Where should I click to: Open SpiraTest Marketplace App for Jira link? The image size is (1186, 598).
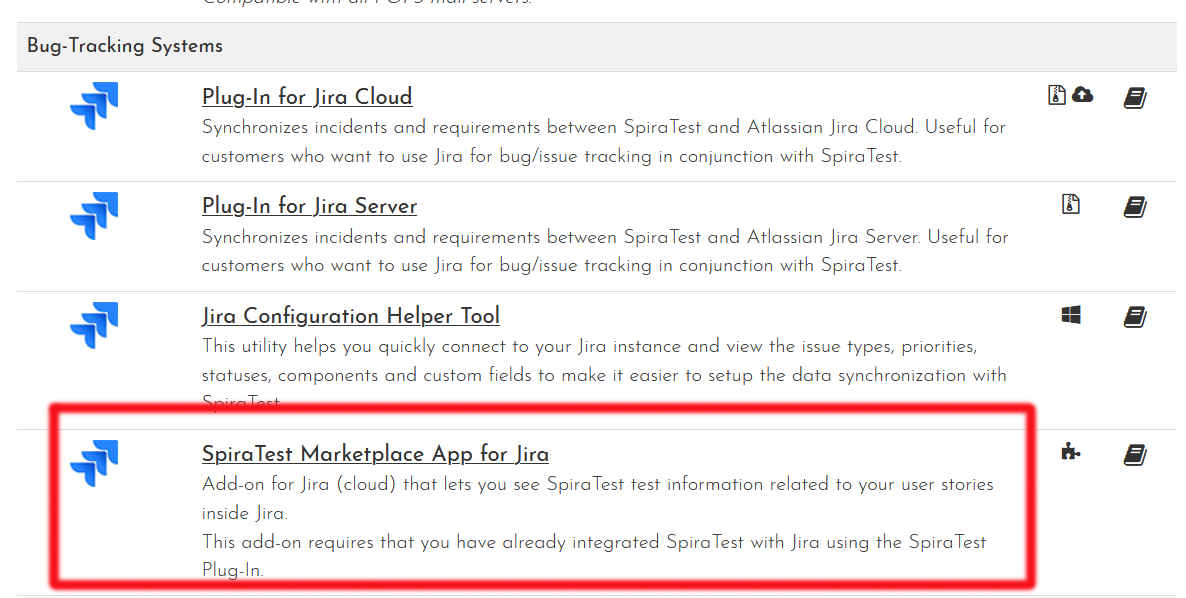(x=375, y=455)
